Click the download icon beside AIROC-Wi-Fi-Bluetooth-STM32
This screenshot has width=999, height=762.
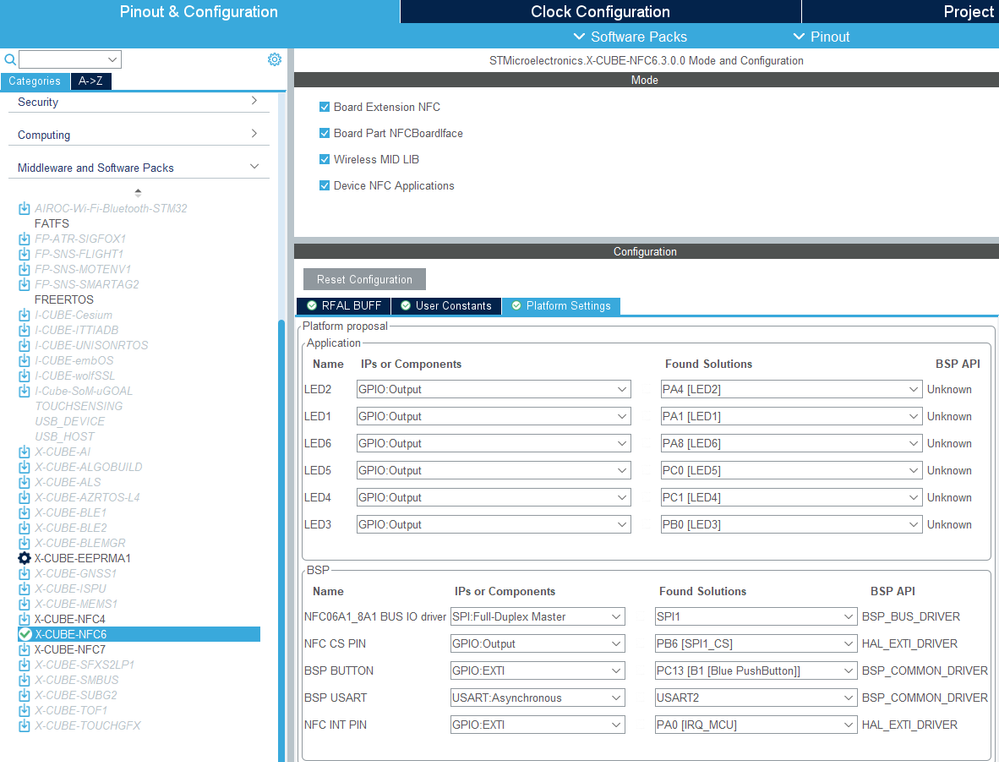click(x=24, y=208)
